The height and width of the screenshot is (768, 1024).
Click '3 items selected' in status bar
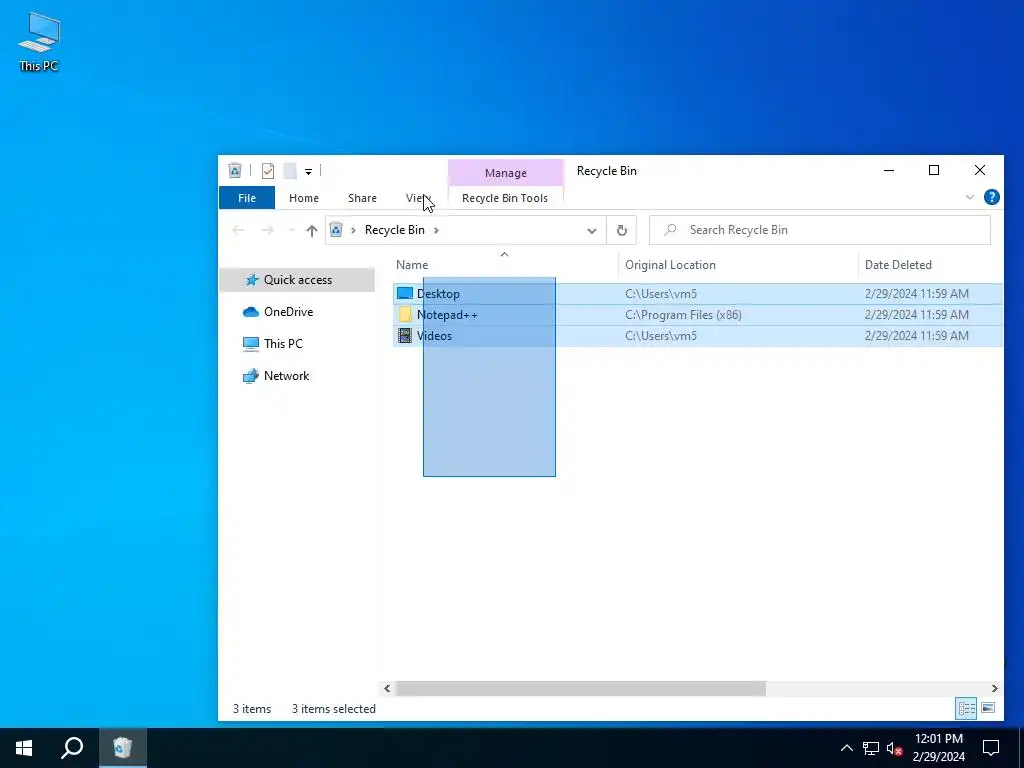coord(334,709)
